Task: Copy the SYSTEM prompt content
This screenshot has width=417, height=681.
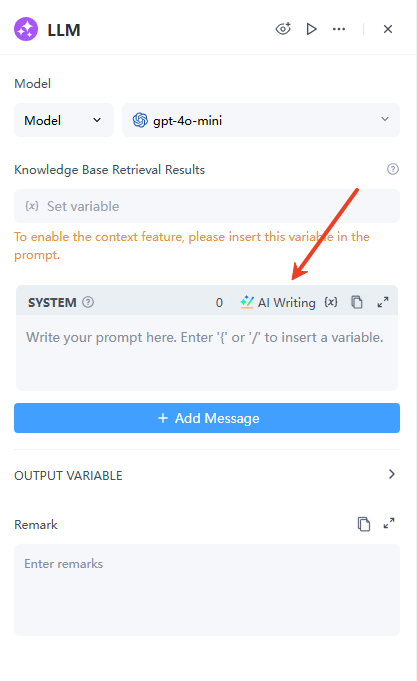Action: click(357, 302)
